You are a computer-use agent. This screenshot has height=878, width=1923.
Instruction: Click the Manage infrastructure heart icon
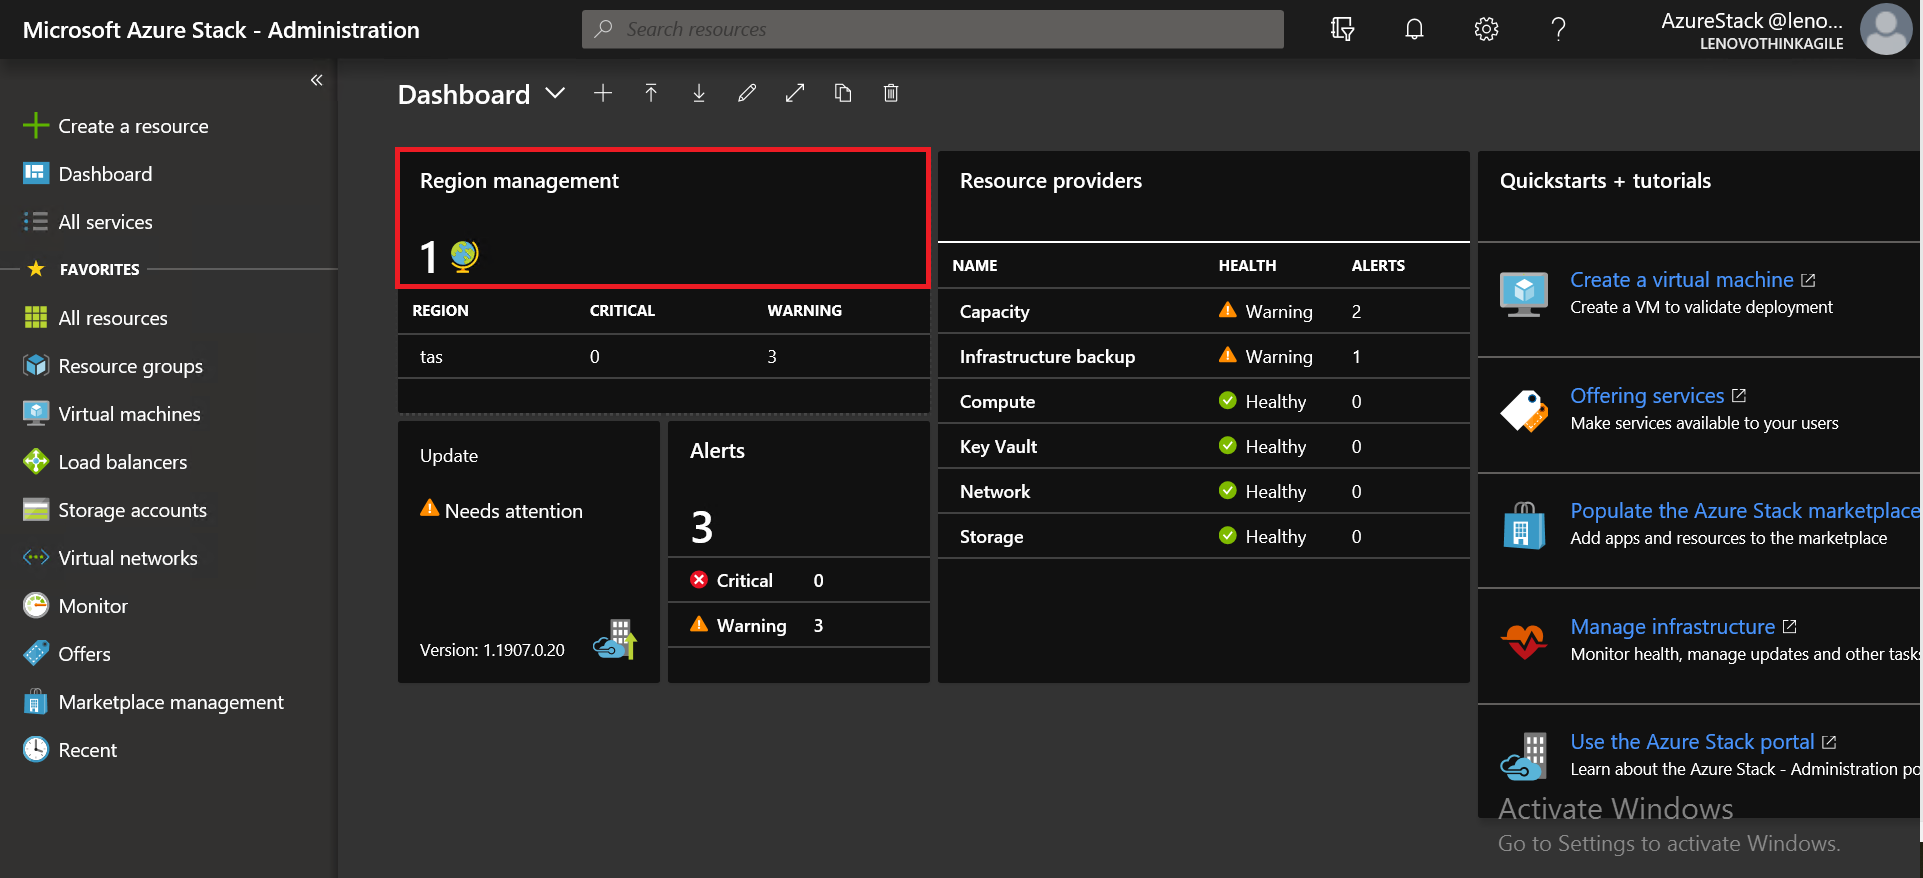point(1524,640)
